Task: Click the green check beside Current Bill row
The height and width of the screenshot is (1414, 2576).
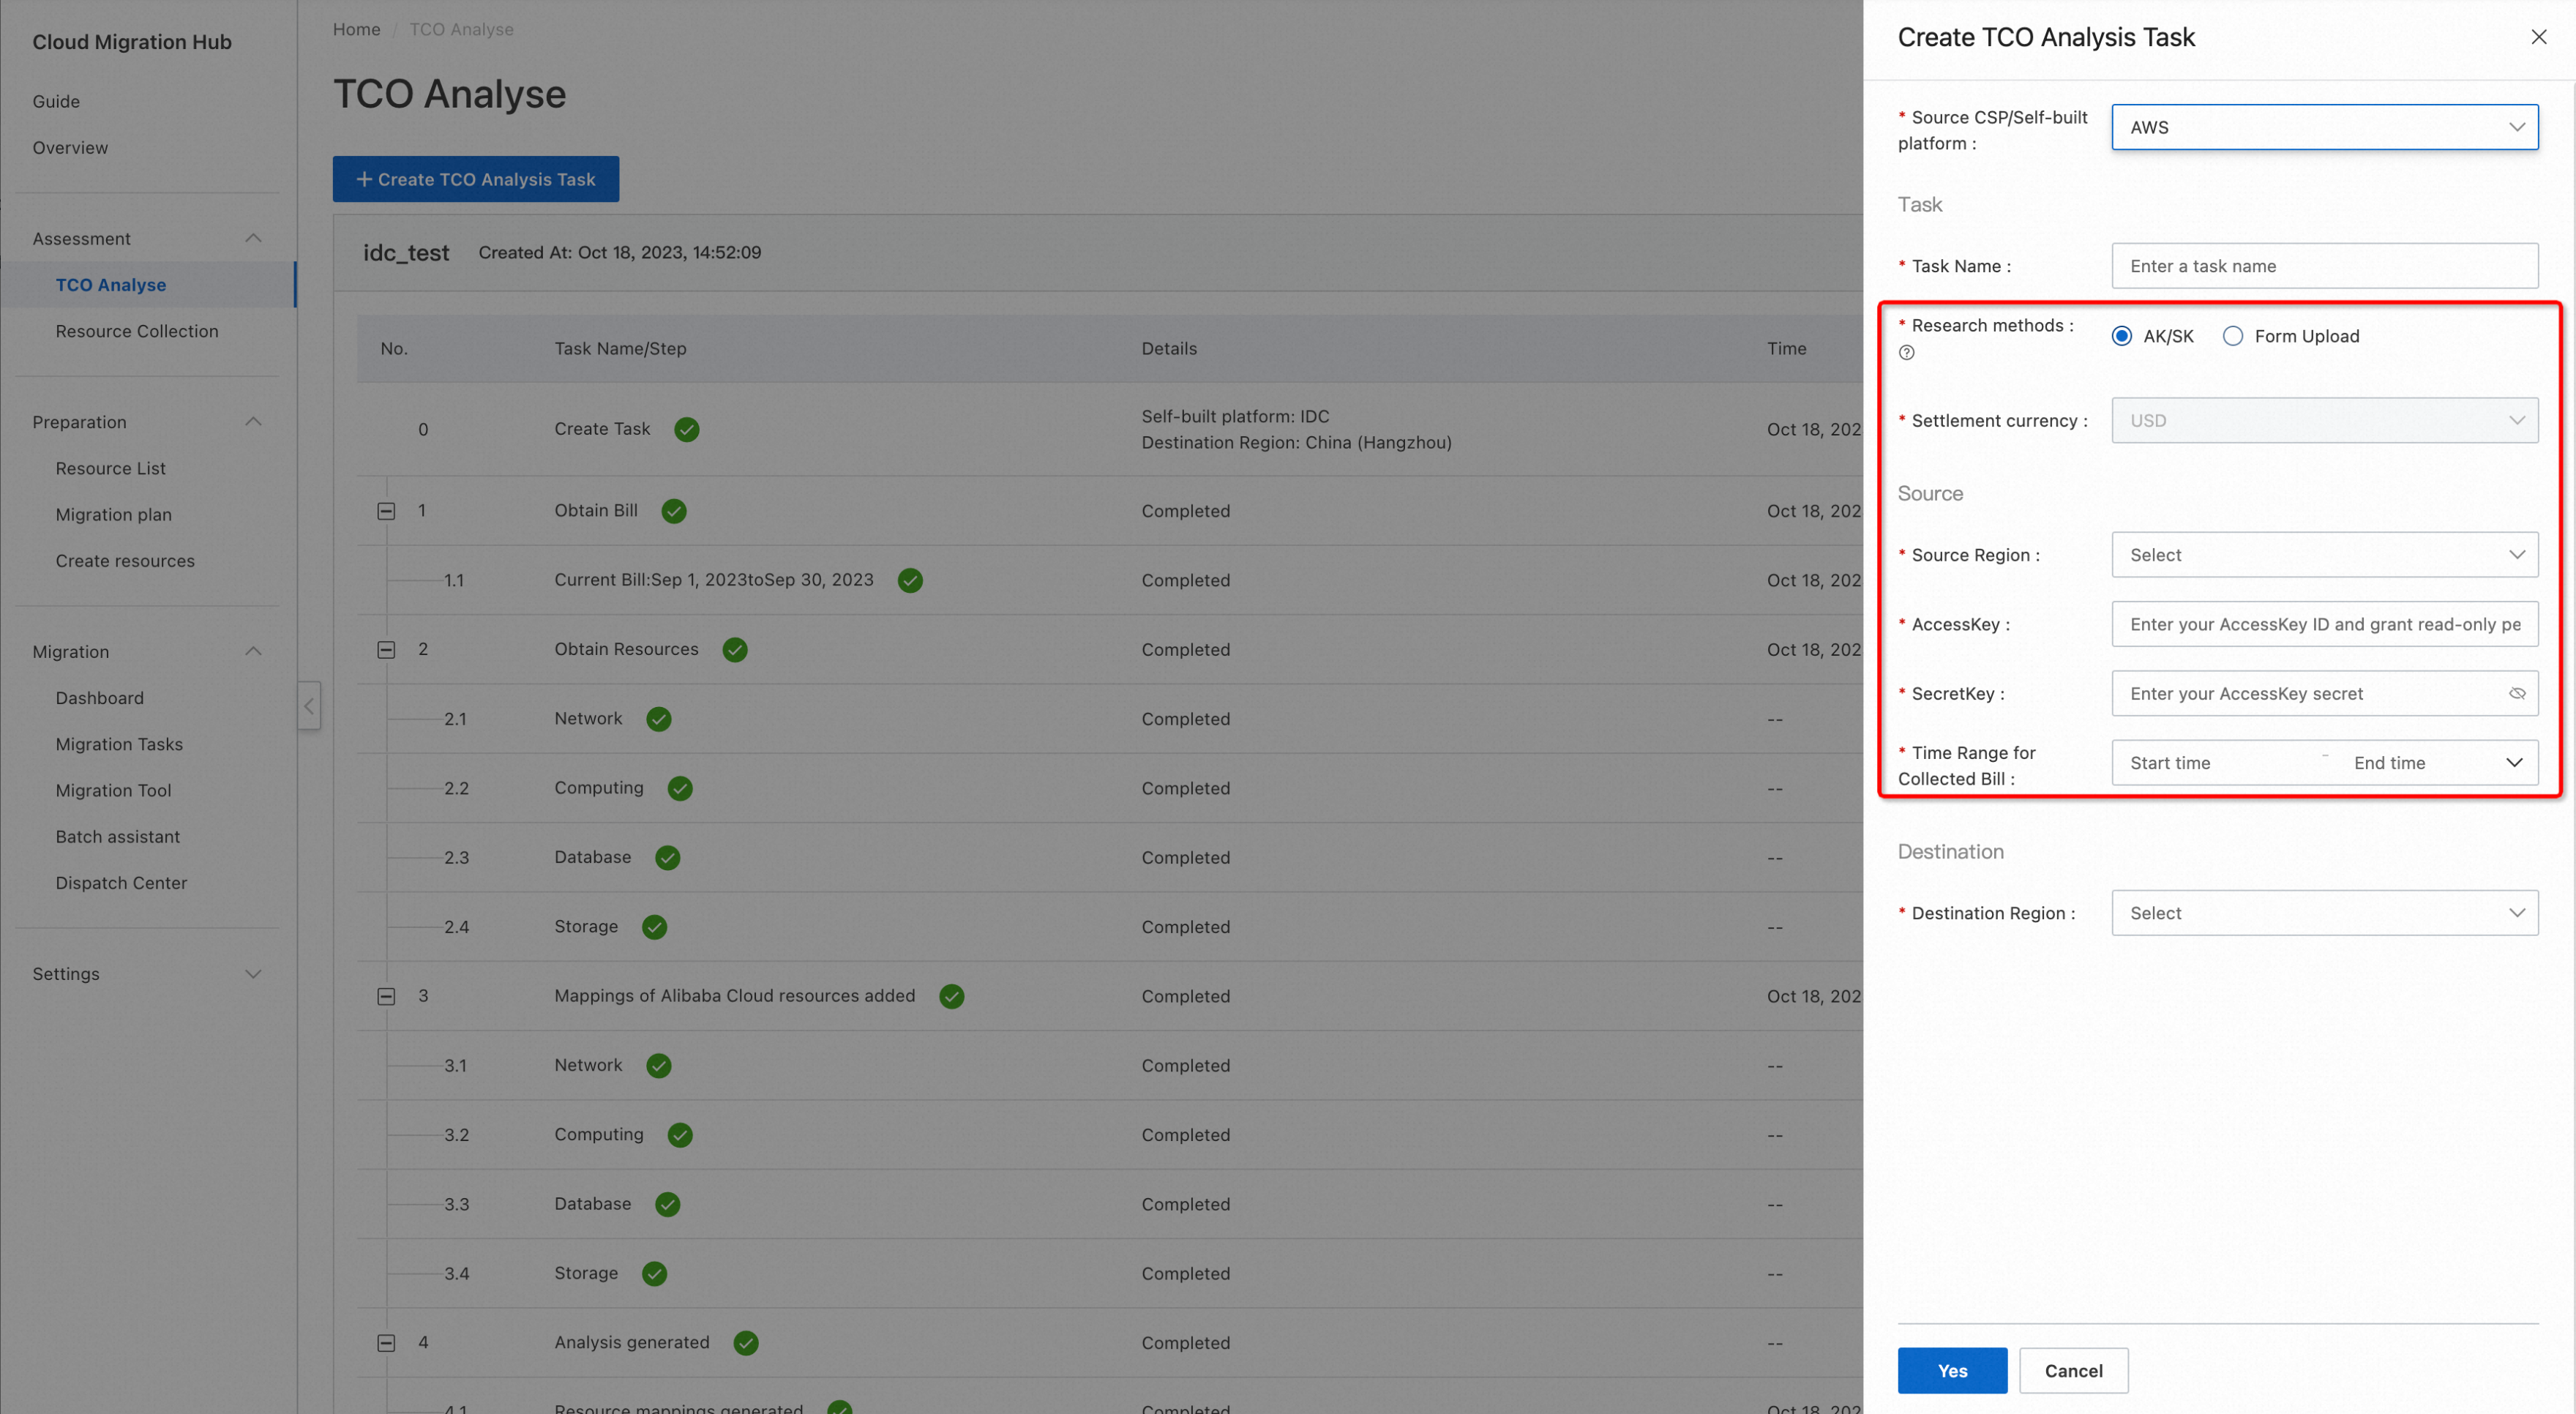Action: tap(910, 580)
